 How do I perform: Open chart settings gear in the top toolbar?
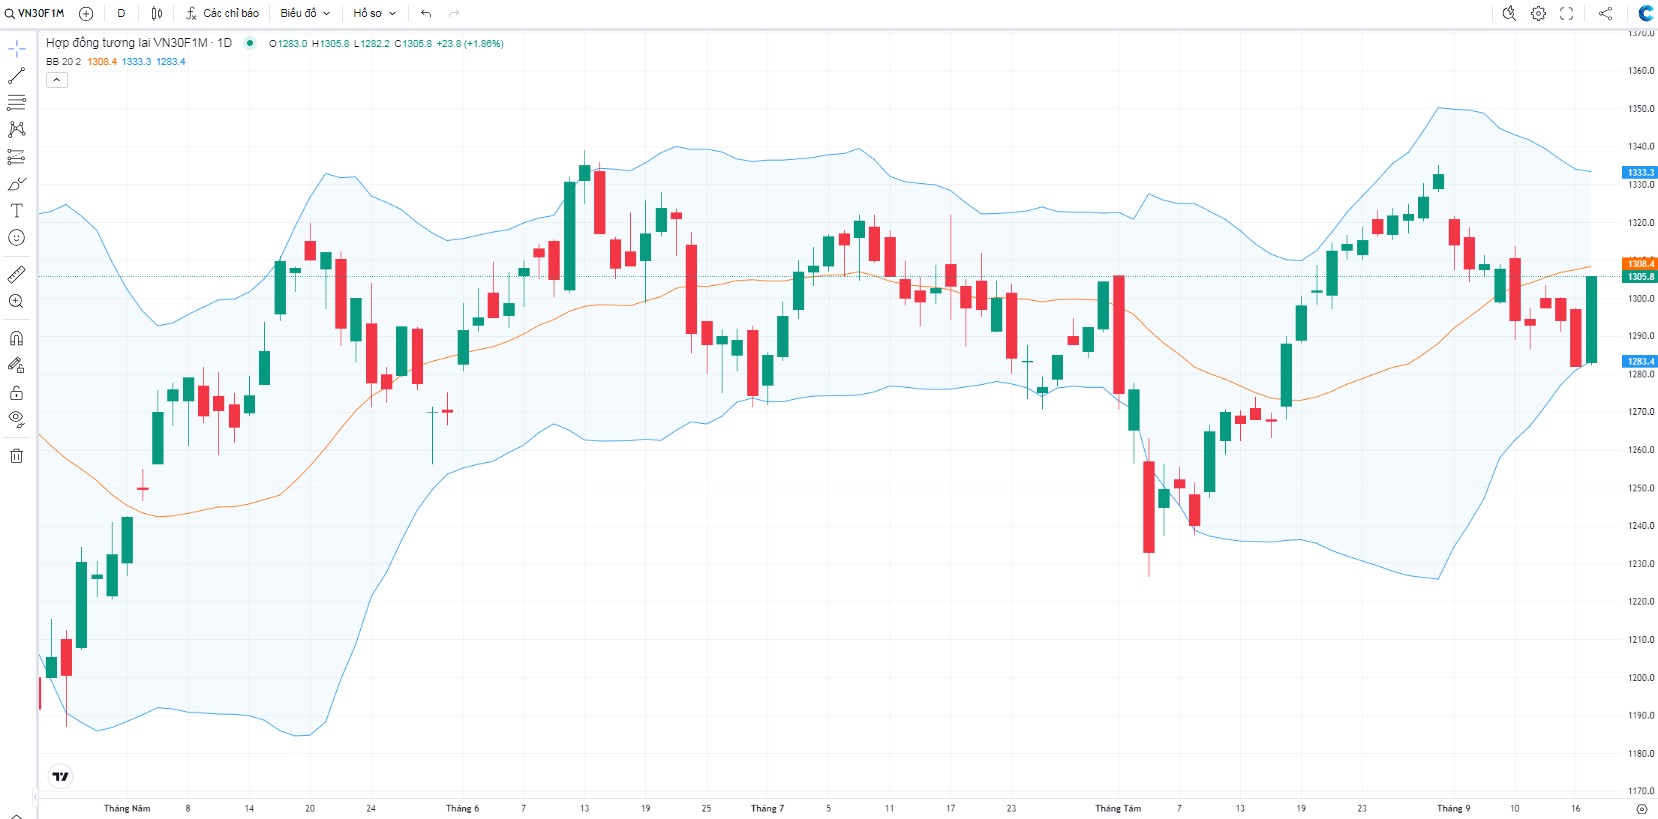pos(1538,13)
